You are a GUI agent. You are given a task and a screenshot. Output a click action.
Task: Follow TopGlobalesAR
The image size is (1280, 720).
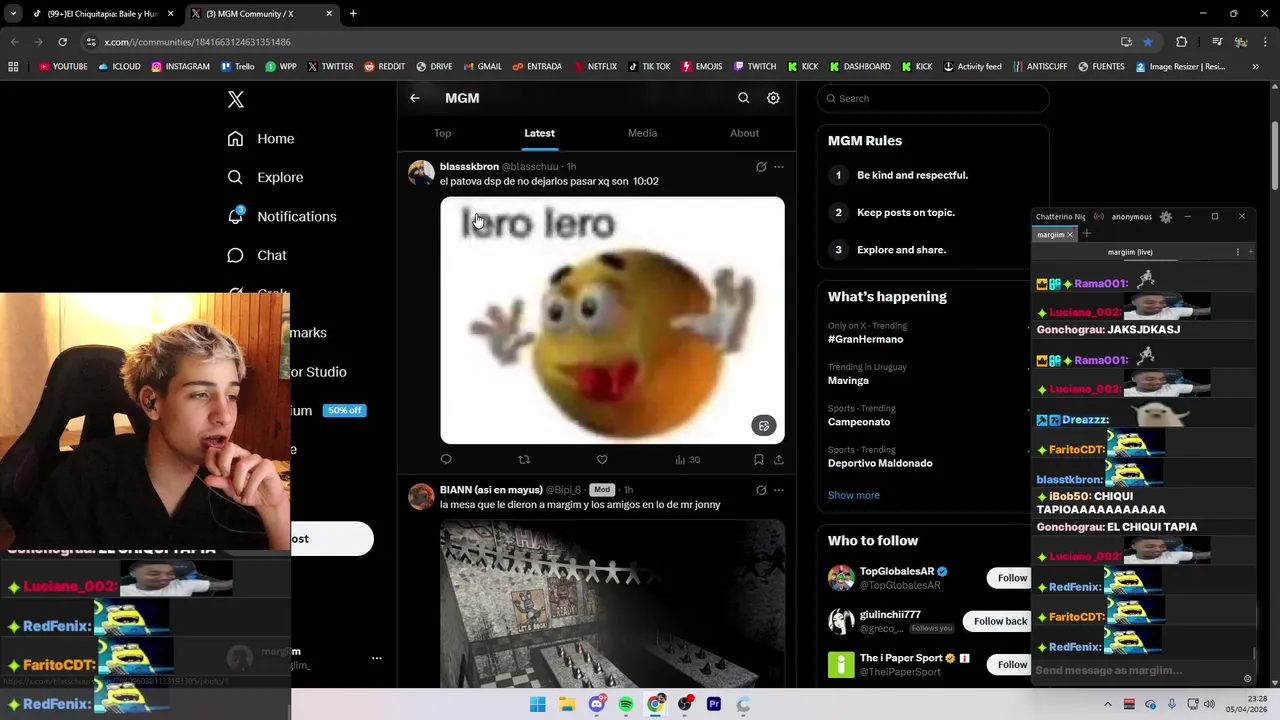click(1010, 578)
